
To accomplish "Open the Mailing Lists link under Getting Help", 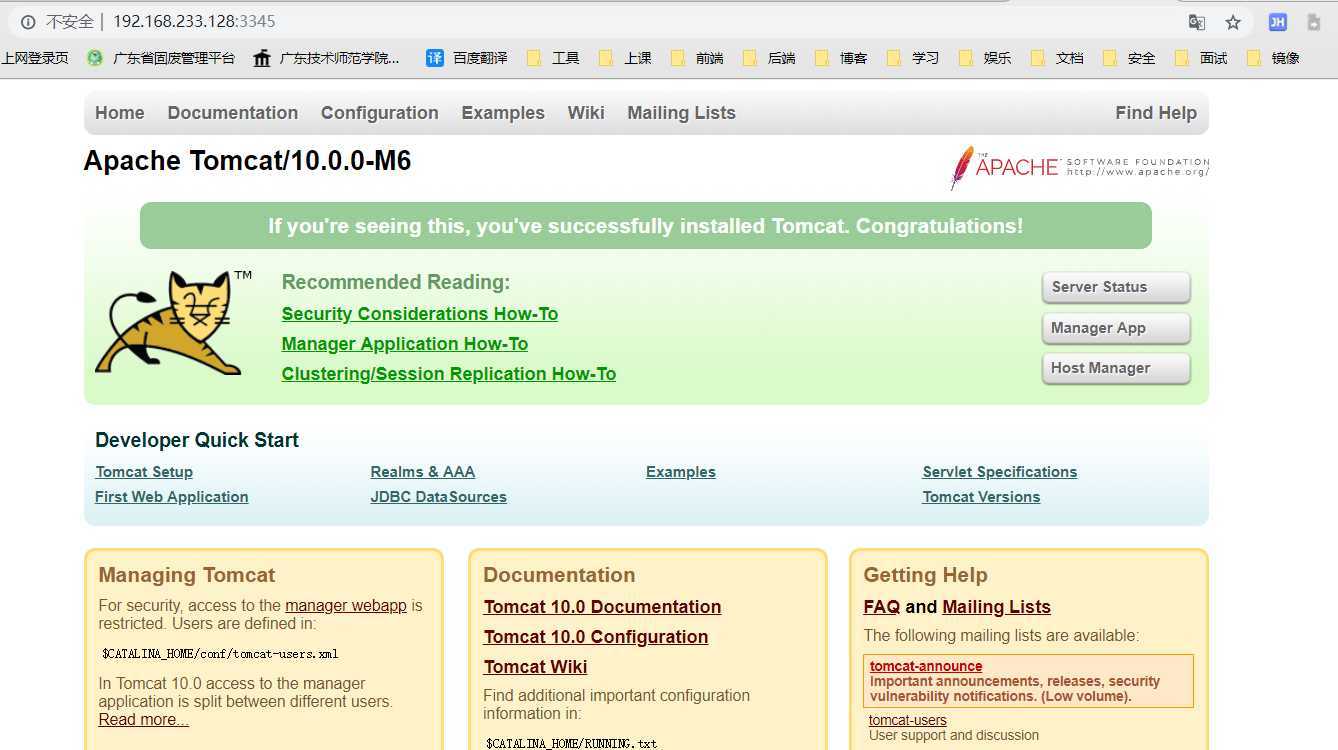I will (x=996, y=607).
